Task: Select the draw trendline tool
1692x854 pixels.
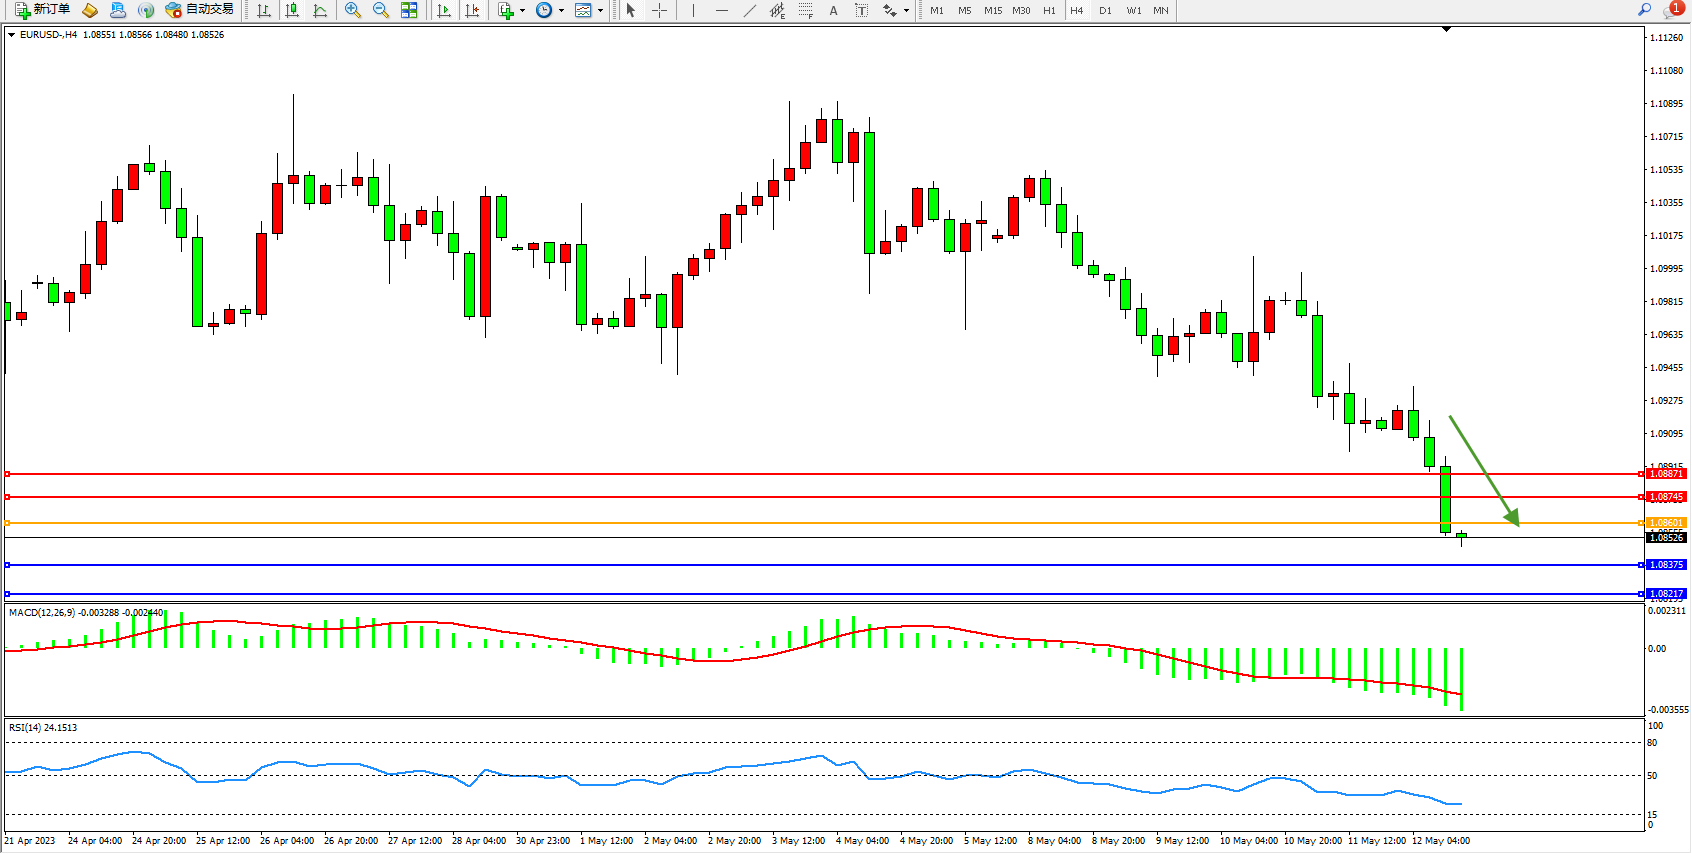Action: 749,10
